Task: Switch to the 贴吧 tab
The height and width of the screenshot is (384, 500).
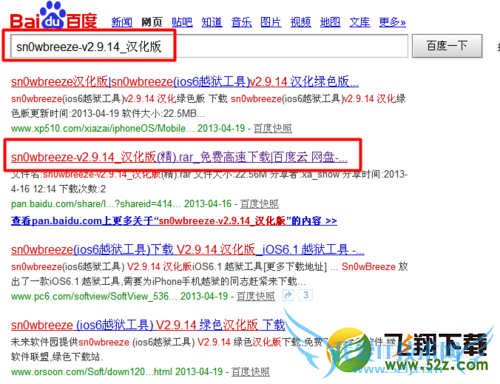Action: pyautogui.click(x=182, y=22)
